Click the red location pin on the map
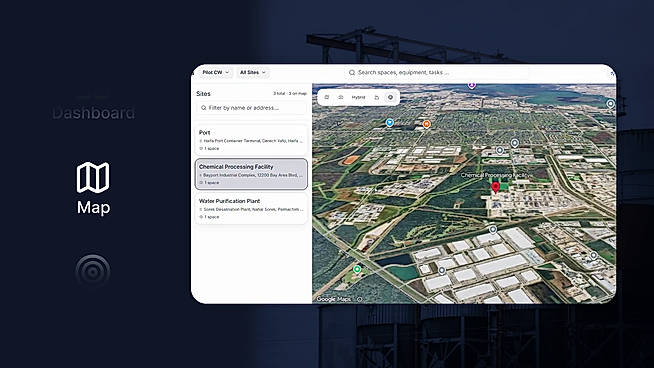The image size is (654, 368). pos(496,188)
